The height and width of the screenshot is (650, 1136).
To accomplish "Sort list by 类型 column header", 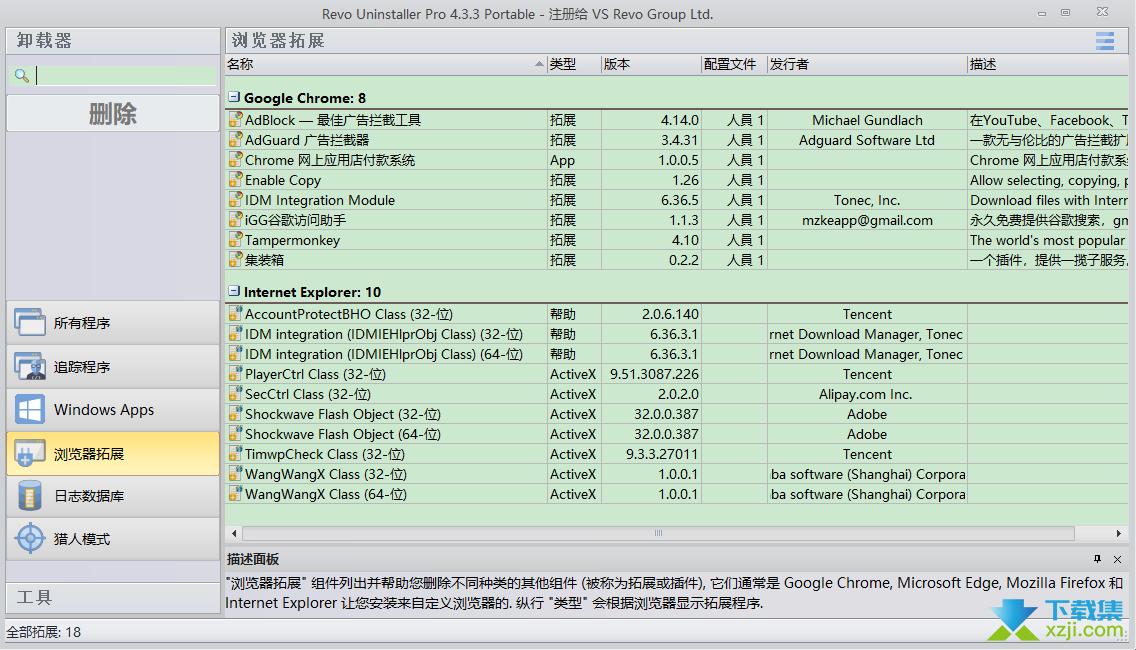I will (x=573, y=64).
